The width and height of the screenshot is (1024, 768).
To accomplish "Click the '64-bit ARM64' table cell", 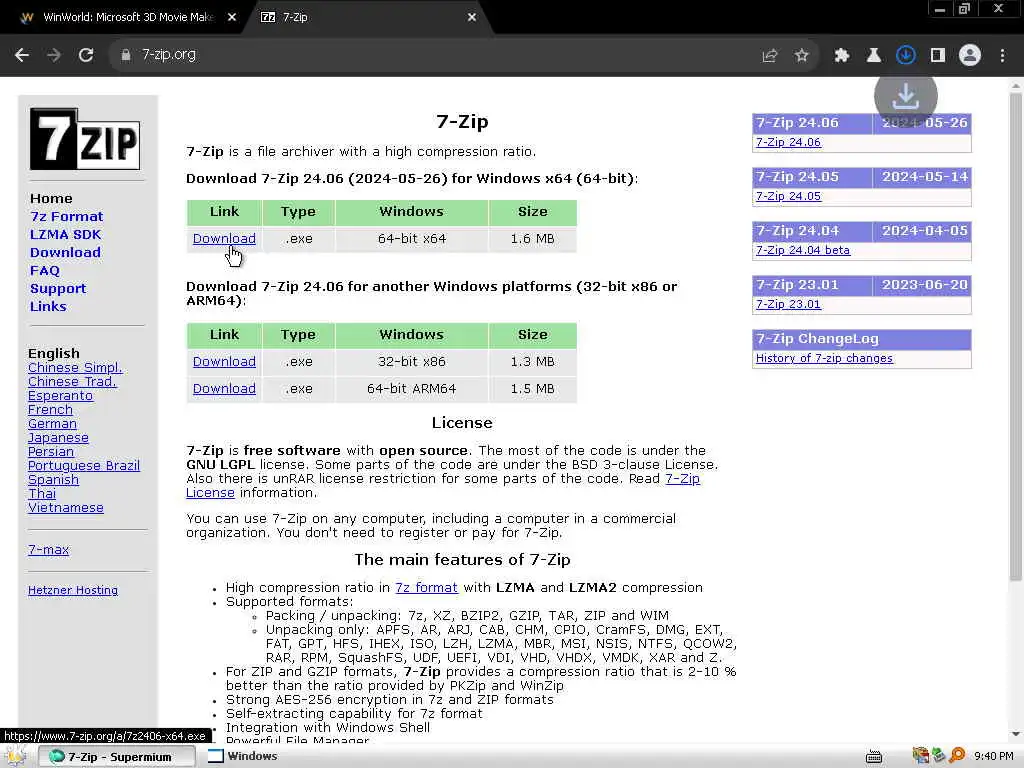I will point(411,389).
